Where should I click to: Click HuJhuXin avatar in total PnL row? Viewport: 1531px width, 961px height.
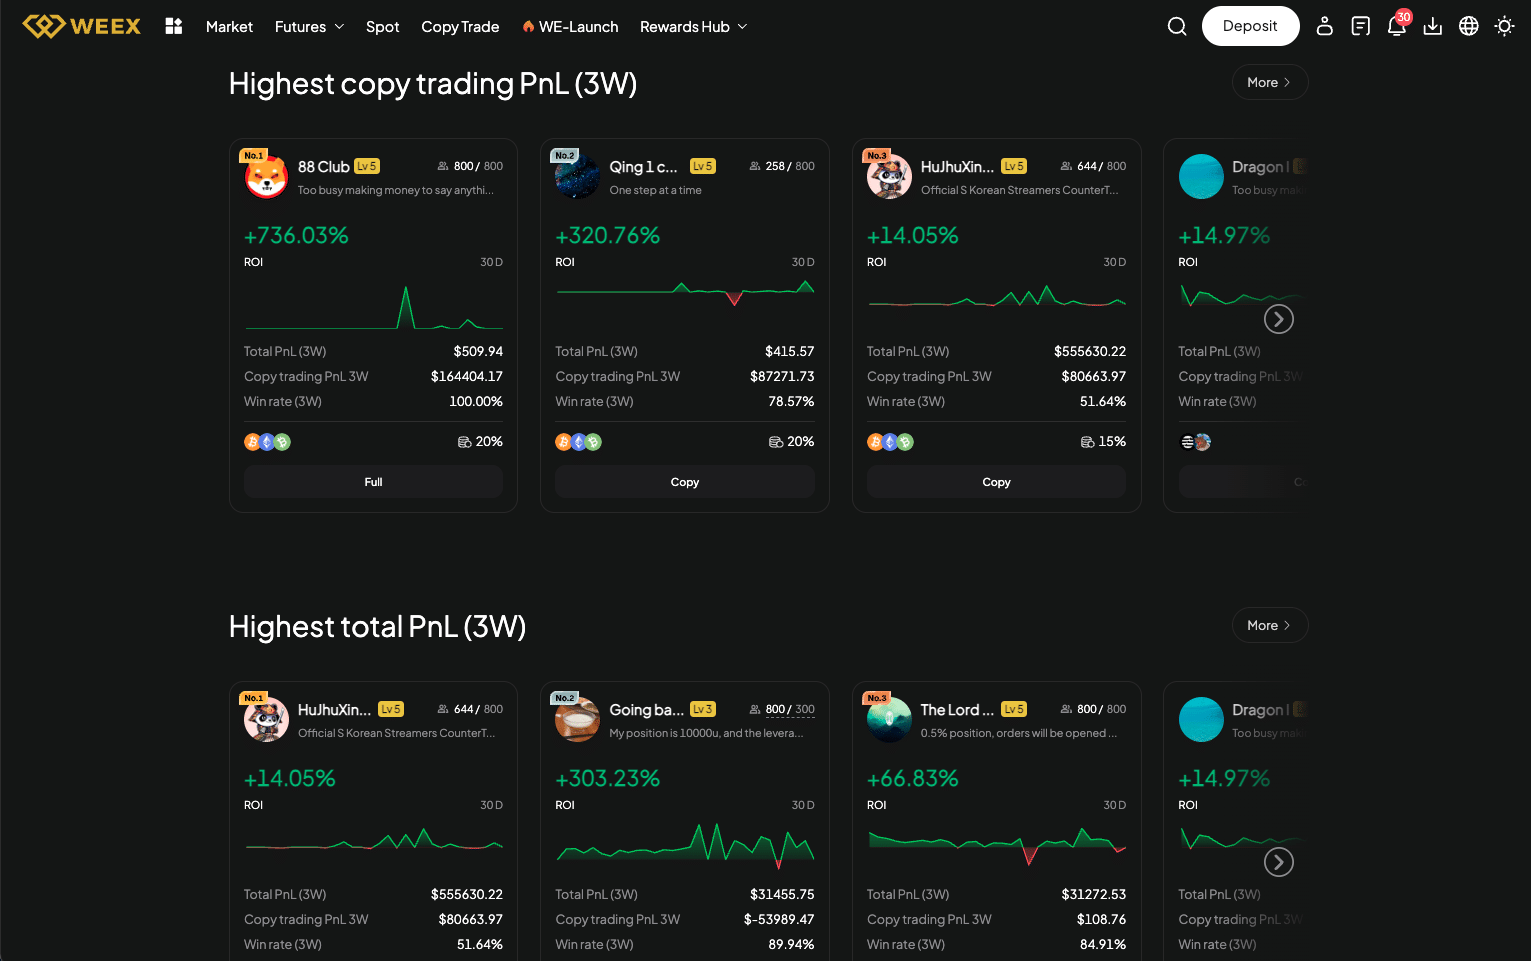click(x=266, y=720)
